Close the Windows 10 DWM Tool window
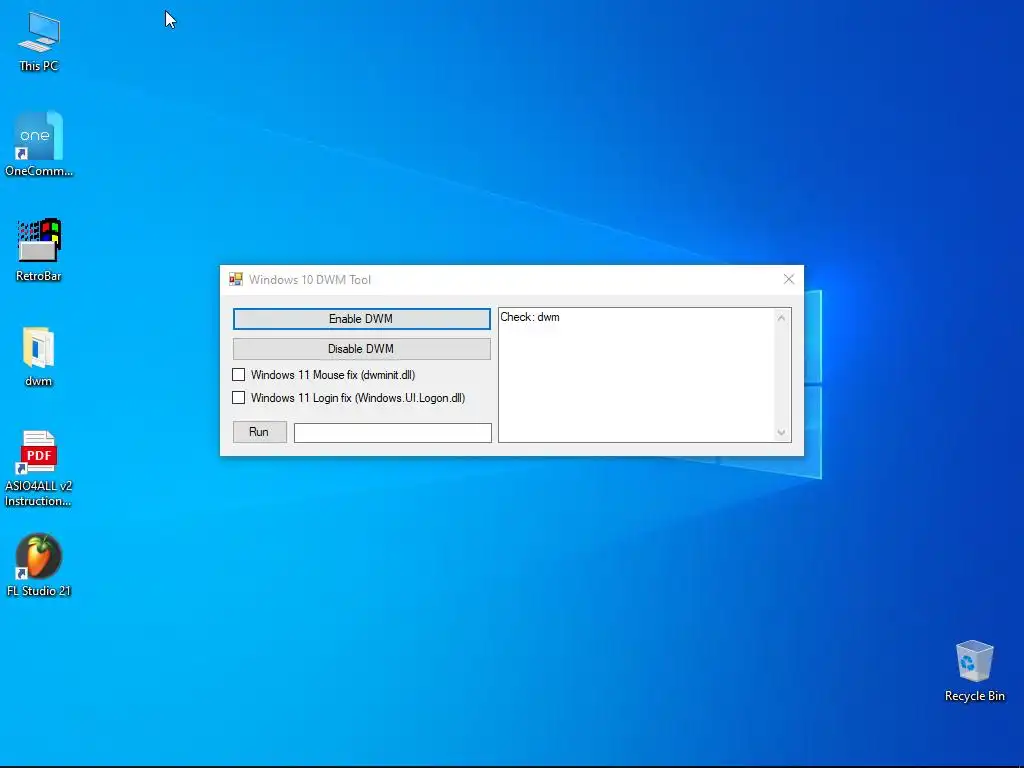This screenshot has width=1024, height=768. click(789, 280)
